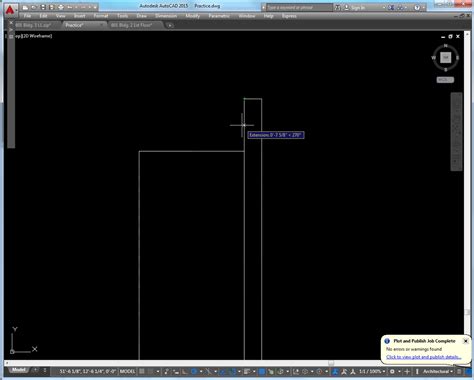Viewport: 474px width, 380px height.
Task: Open the Tools menu
Action: [x=122, y=16]
